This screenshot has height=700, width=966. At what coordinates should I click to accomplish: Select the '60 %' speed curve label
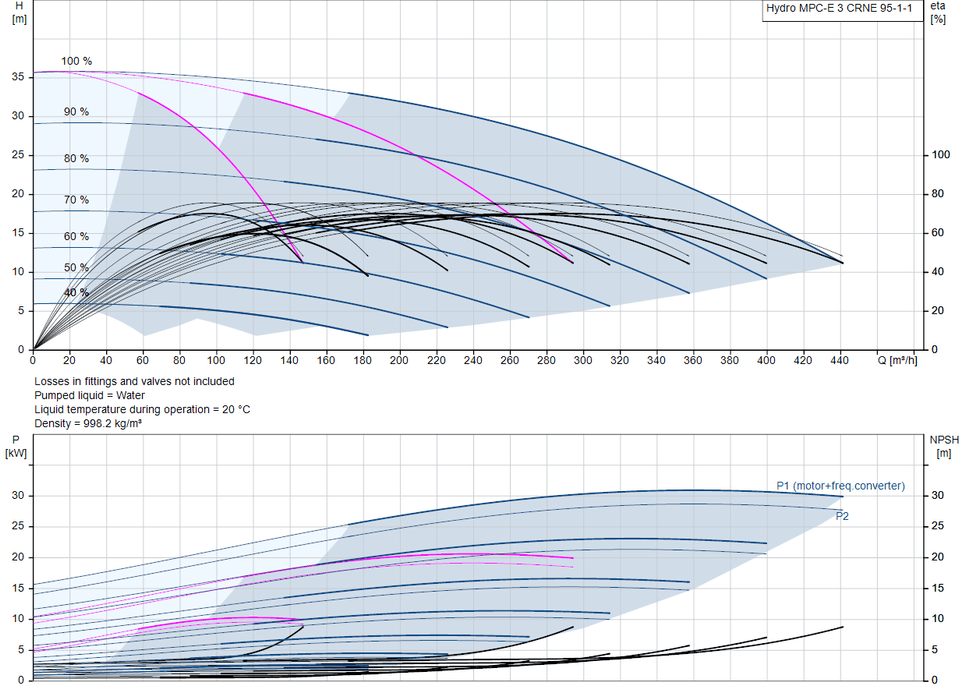click(76, 236)
